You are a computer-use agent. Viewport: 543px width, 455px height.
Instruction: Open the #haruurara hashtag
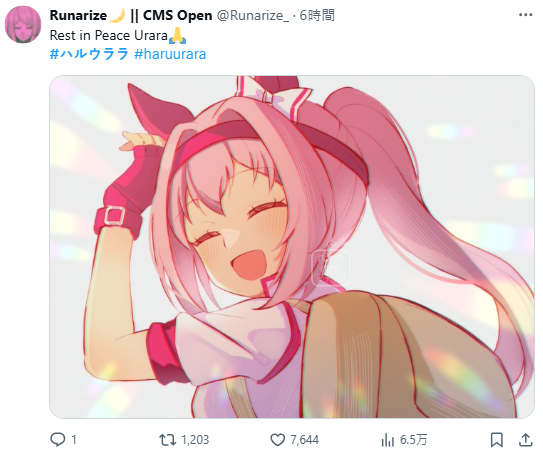click(x=170, y=54)
